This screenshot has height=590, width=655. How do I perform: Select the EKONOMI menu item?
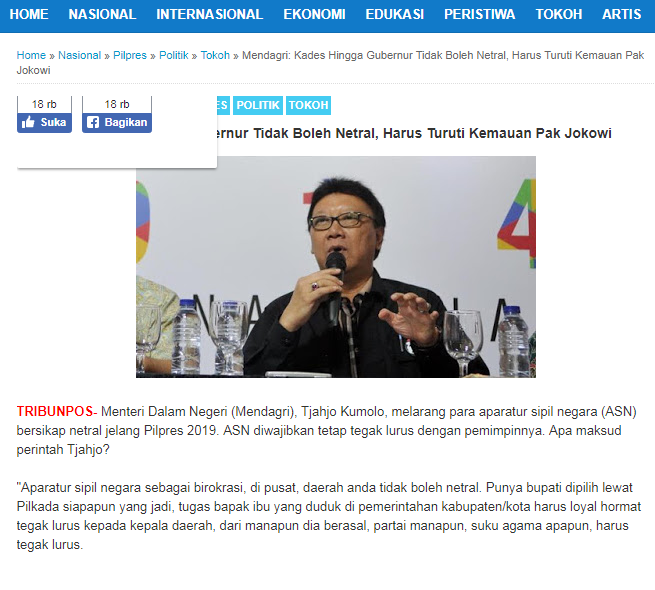[315, 14]
